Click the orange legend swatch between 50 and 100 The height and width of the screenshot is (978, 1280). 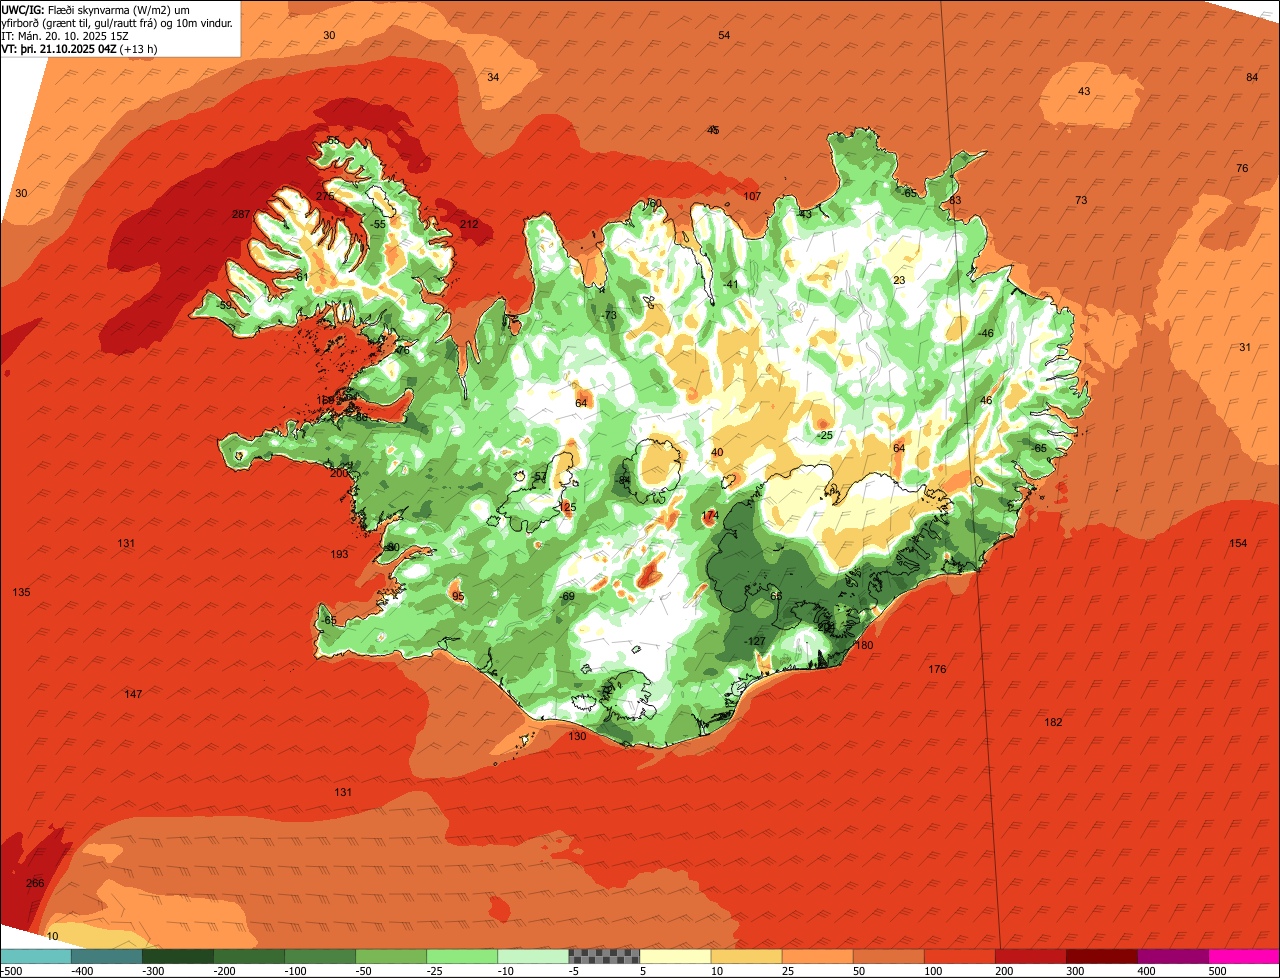tap(888, 956)
